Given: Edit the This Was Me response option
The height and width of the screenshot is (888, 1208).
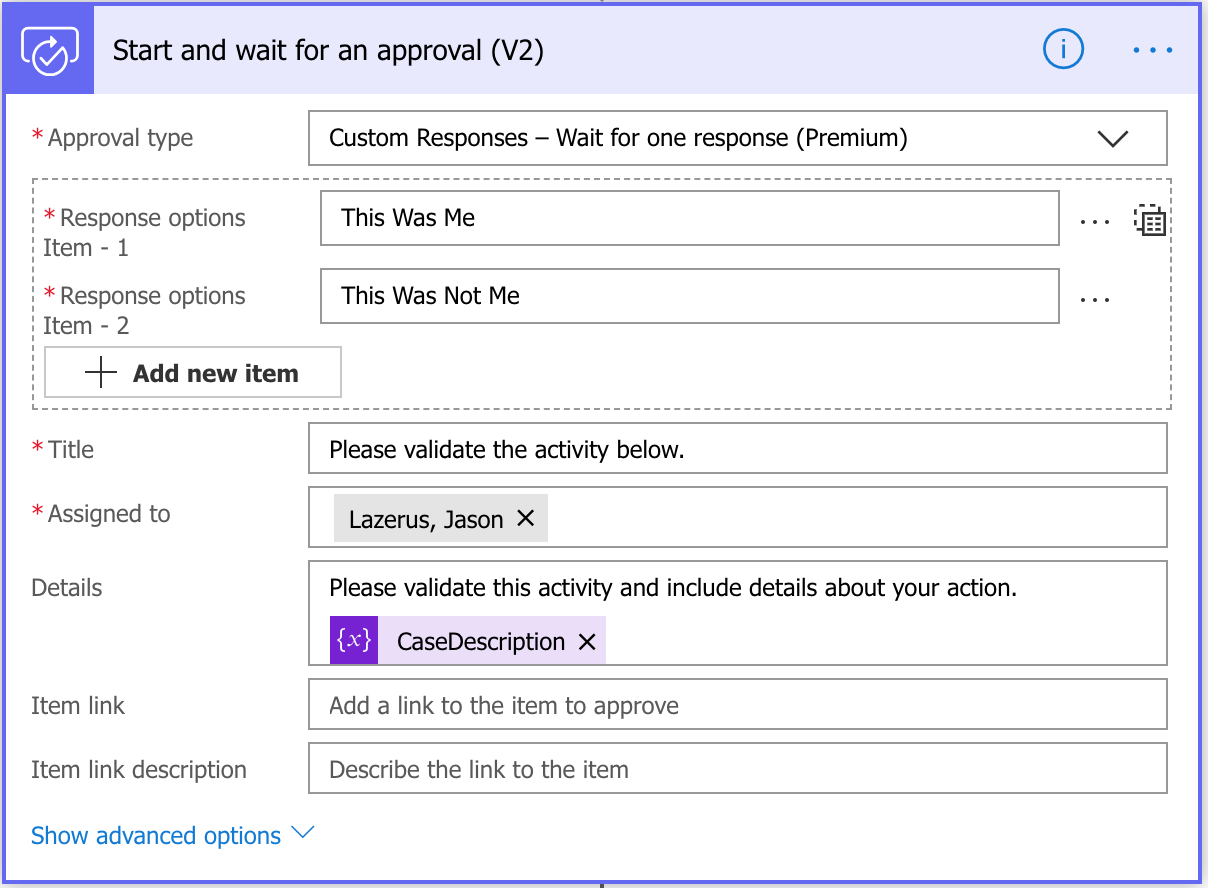Looking at the screenshot, I should 690,218.
